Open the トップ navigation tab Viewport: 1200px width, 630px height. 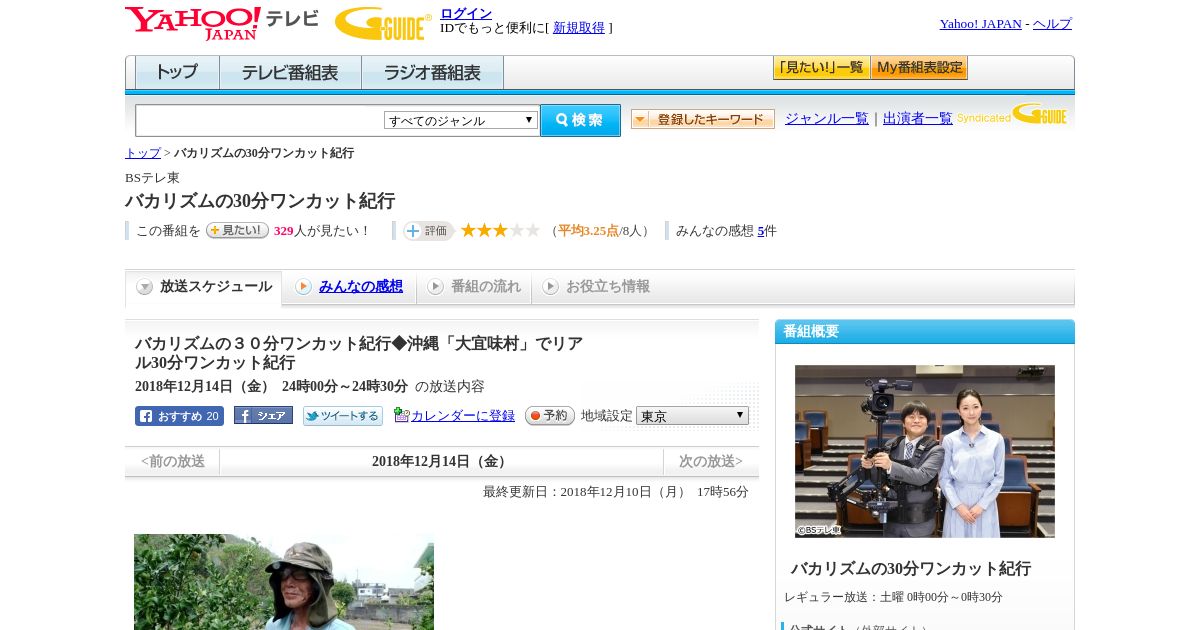pyautogui.click(x=177, y=73)
